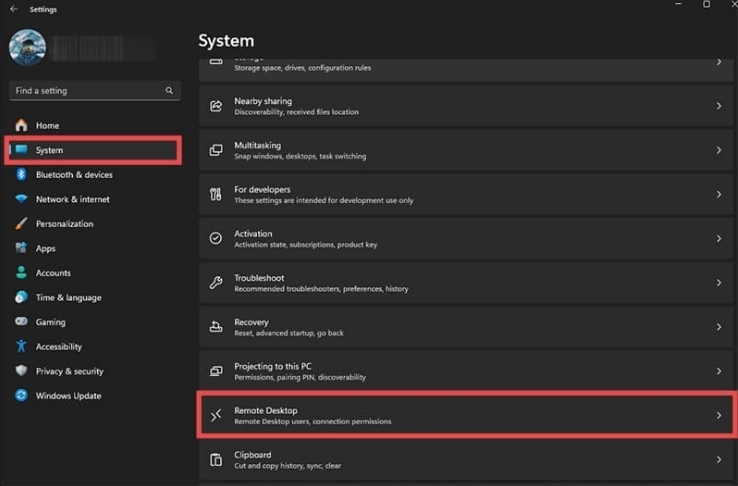This screenshot has height=486, width=738.
Task: Expand Multitasking chevron arrow
Action: coord(719,150)
